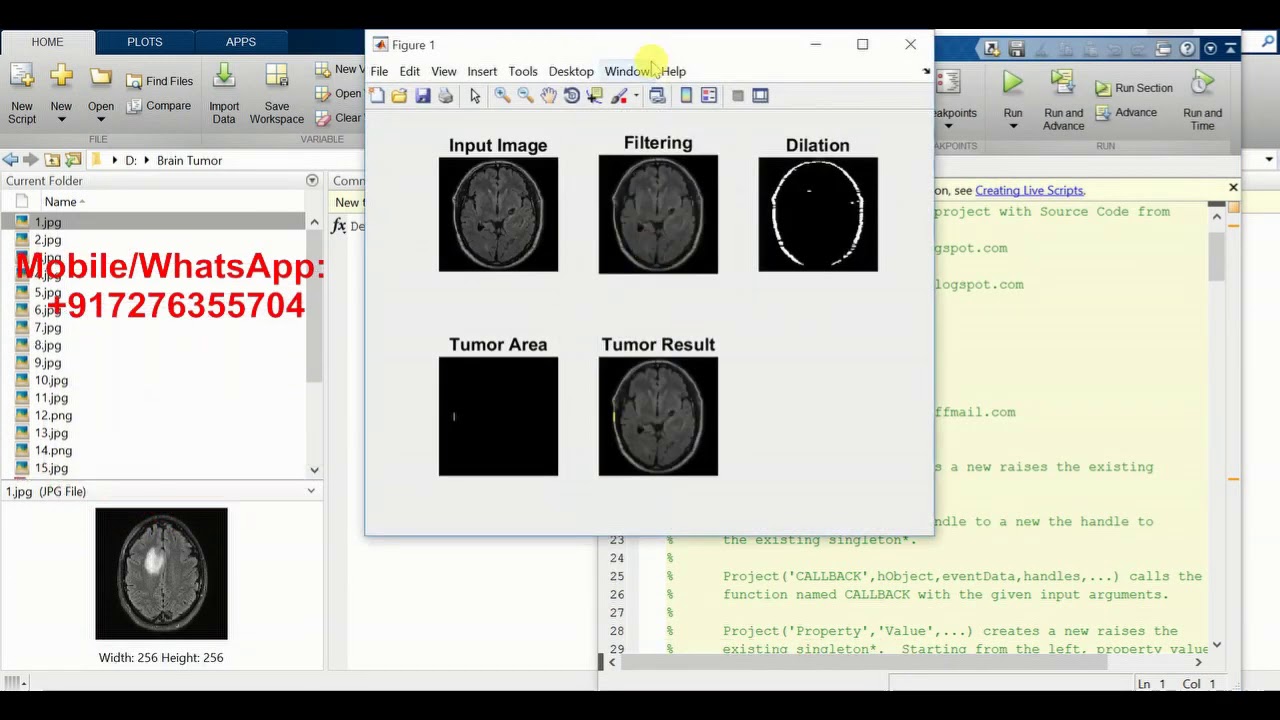Switch to the PLOTS tab
Screen dimensions: 1280x720
coord(144,42)
